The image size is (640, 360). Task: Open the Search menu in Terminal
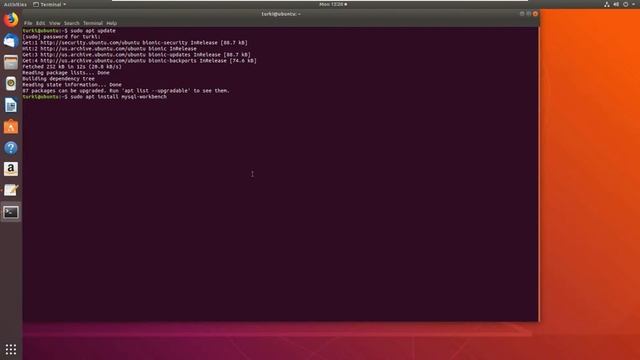click(71, 23)
